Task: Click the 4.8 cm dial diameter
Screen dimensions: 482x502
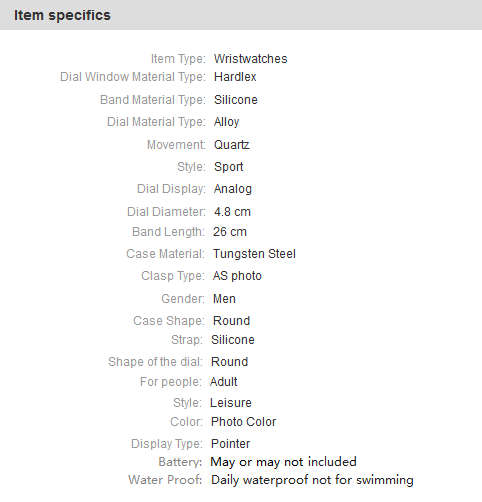Action: 232,212
